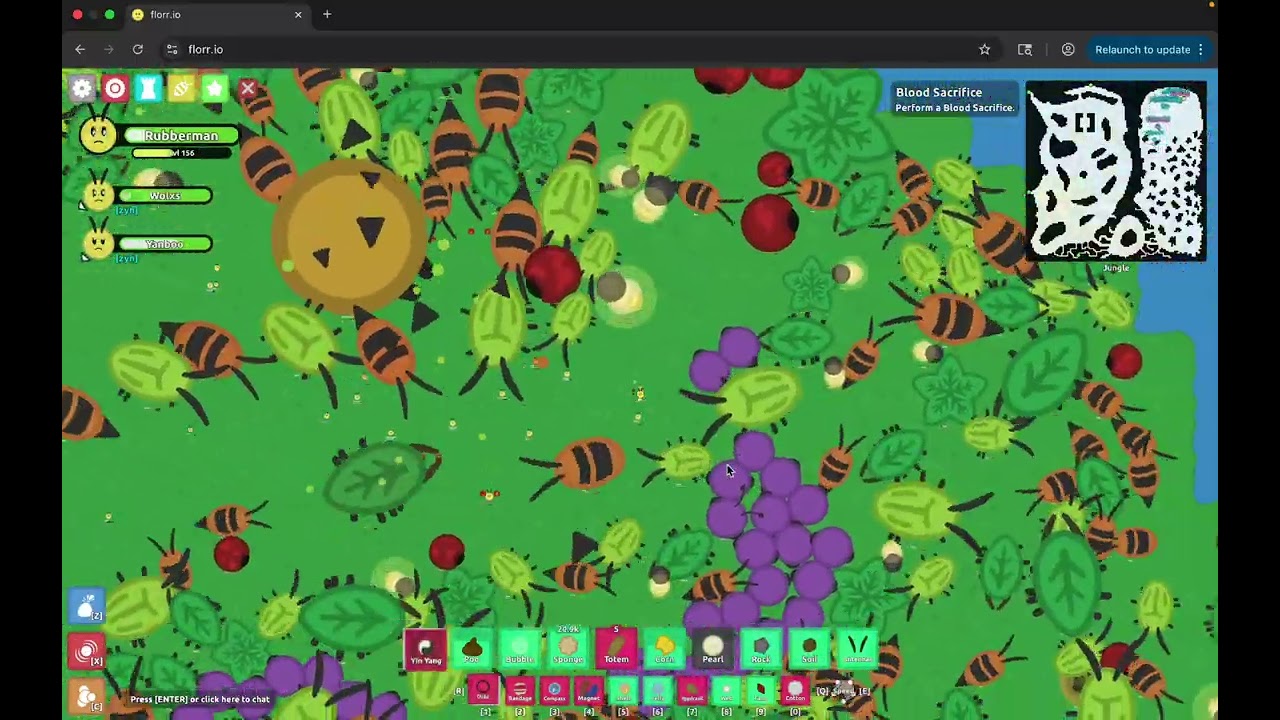Click the florr.io address bar
1280x720 pixels.
point(580,49)
